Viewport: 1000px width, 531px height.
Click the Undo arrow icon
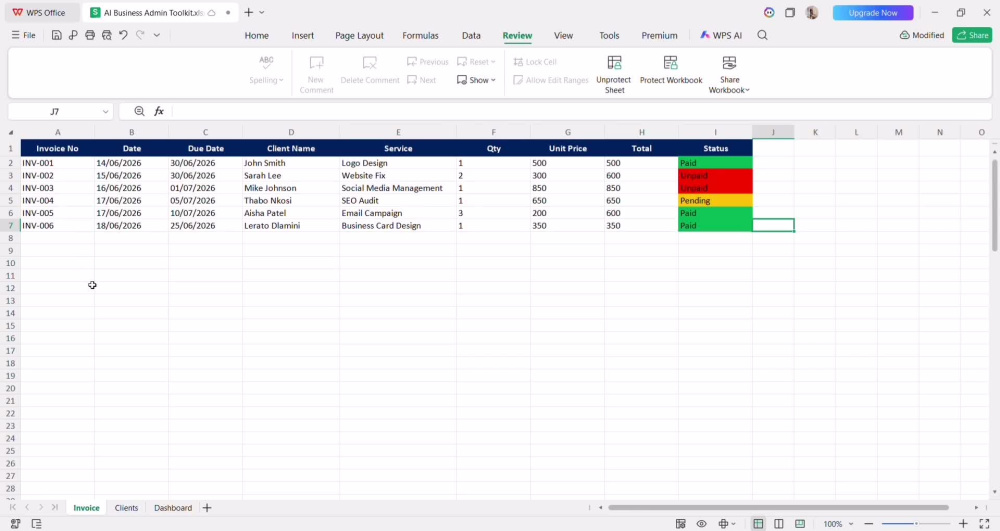tap(123, 35)
